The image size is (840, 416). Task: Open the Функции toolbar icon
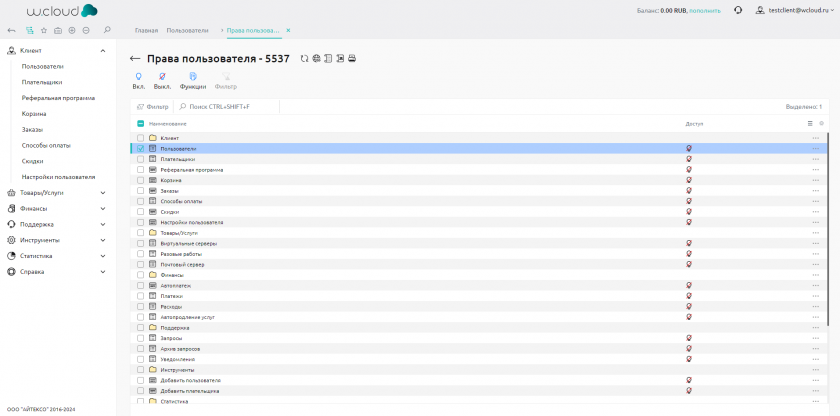(x=192, y=76)
